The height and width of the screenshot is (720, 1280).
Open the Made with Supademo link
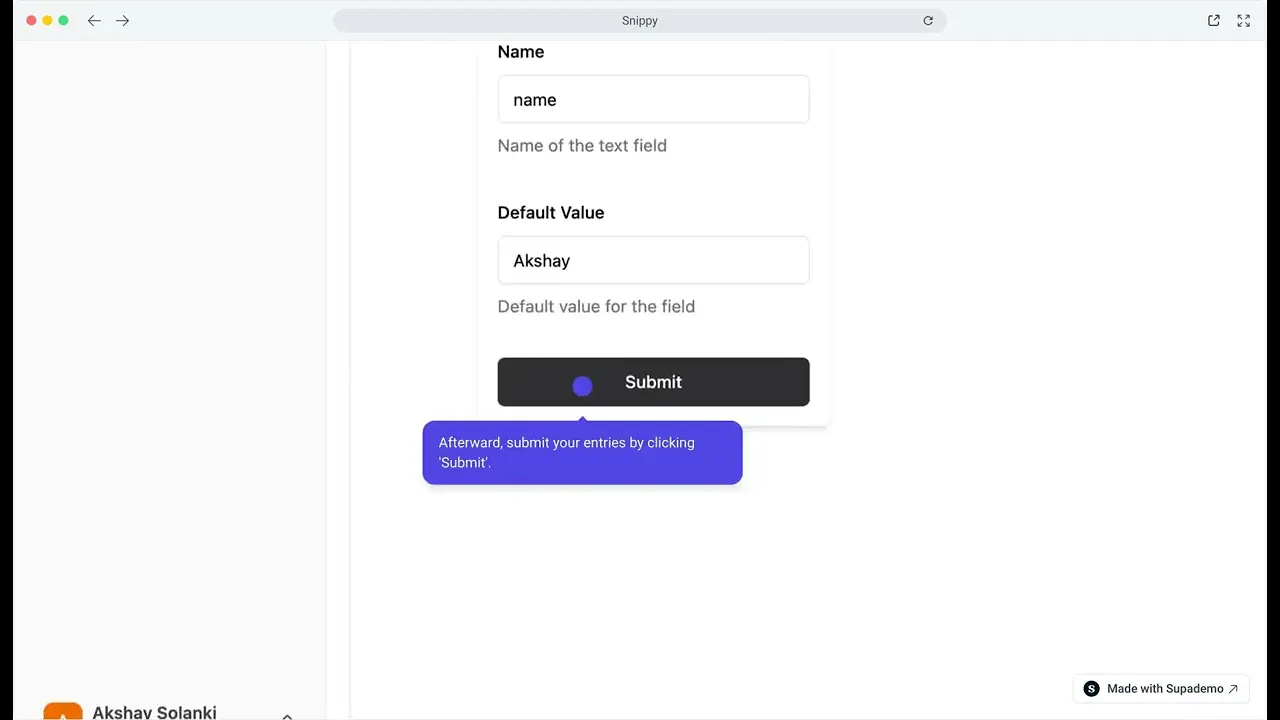tap(1161, 688)
